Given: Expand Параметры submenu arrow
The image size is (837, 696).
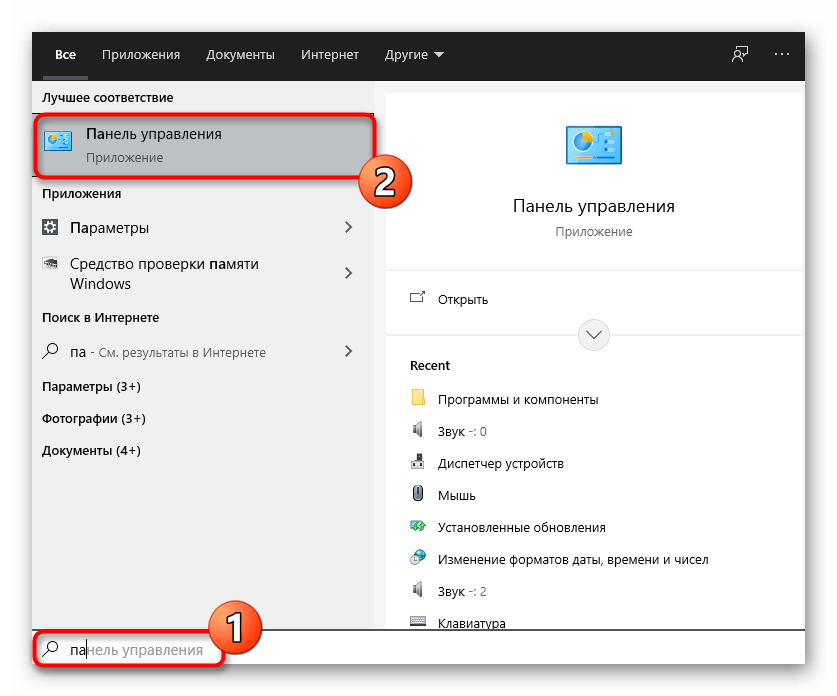Looking at the screenshot, I should pos(348,228).
